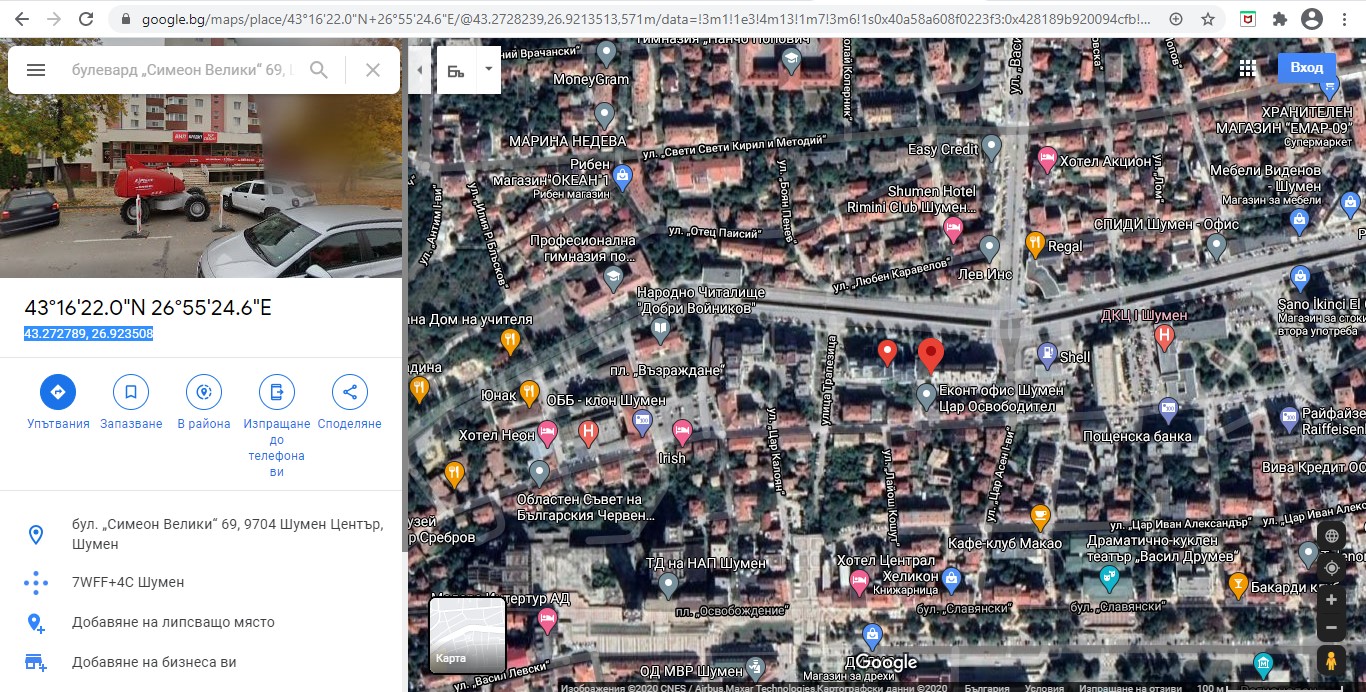The width and height of the screenshot is (1366, 692).
Task: Click the Лев Инс map pin
Action: coord(989,246)
